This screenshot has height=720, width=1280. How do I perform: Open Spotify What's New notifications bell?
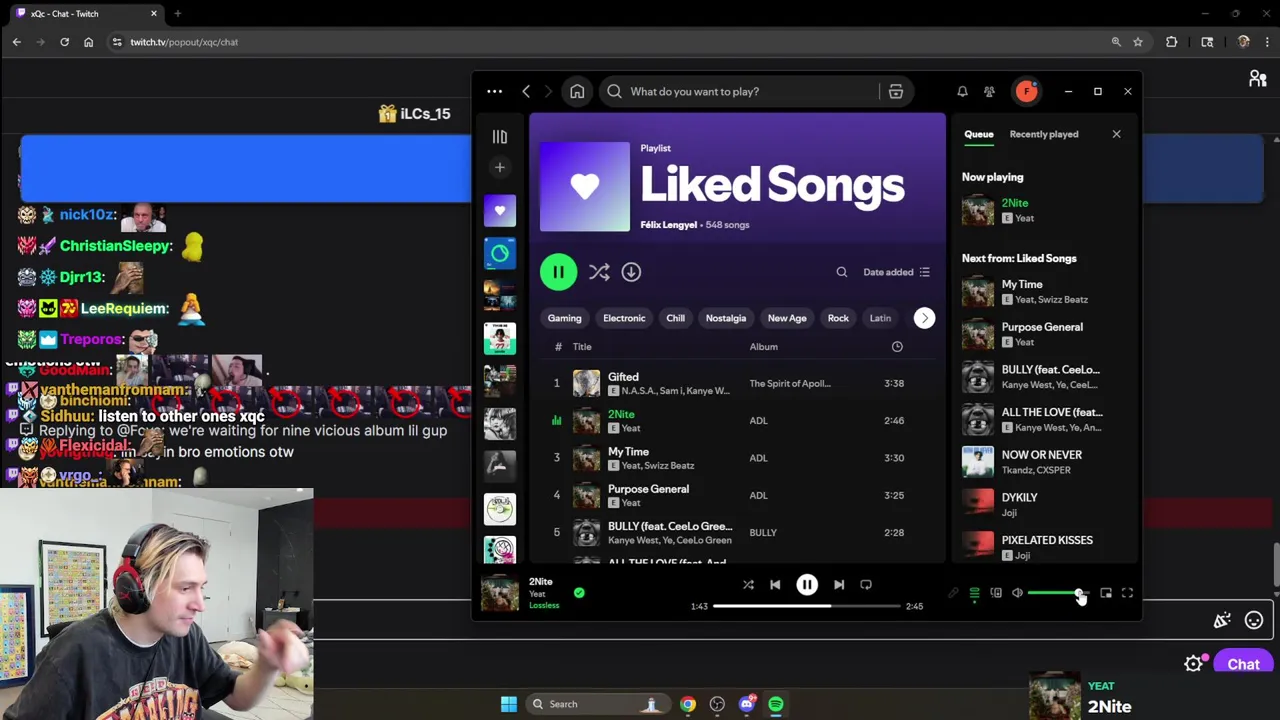[962, 91]
